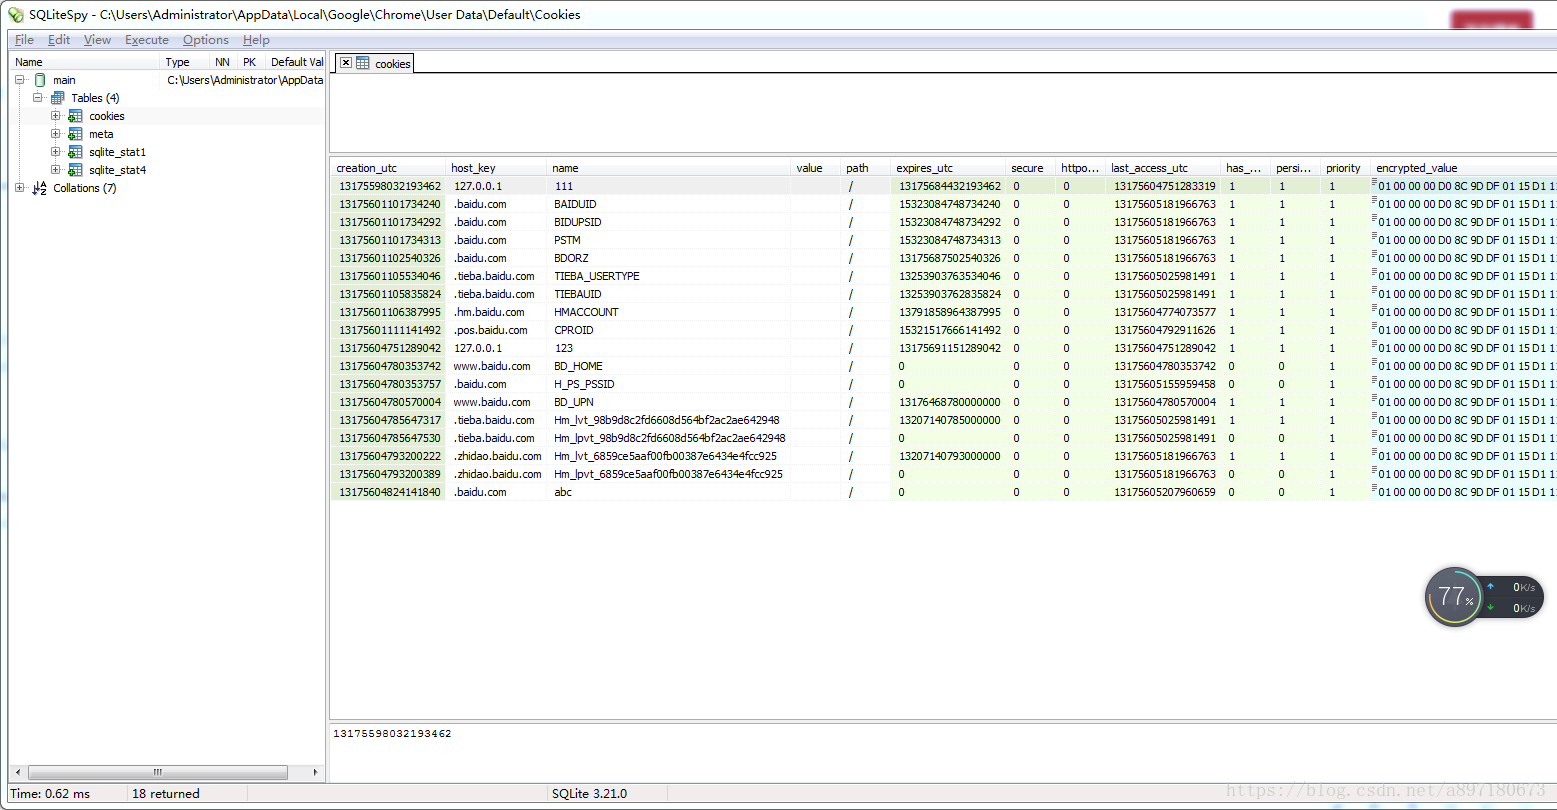Select the TIEBA_USERTYPE name cell
Image resolution: width=1557 pixels, height=810 pixels.
tap(669, 276)
